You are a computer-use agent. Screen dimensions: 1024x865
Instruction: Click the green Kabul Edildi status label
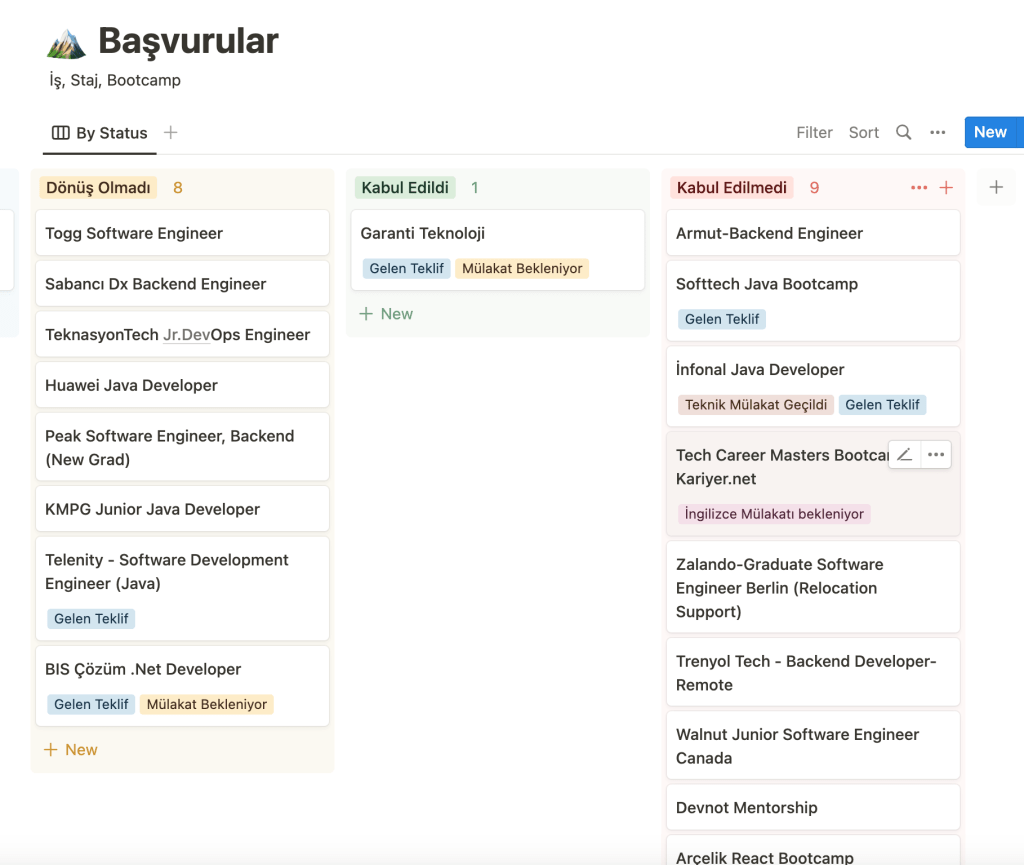pos(405,187)
